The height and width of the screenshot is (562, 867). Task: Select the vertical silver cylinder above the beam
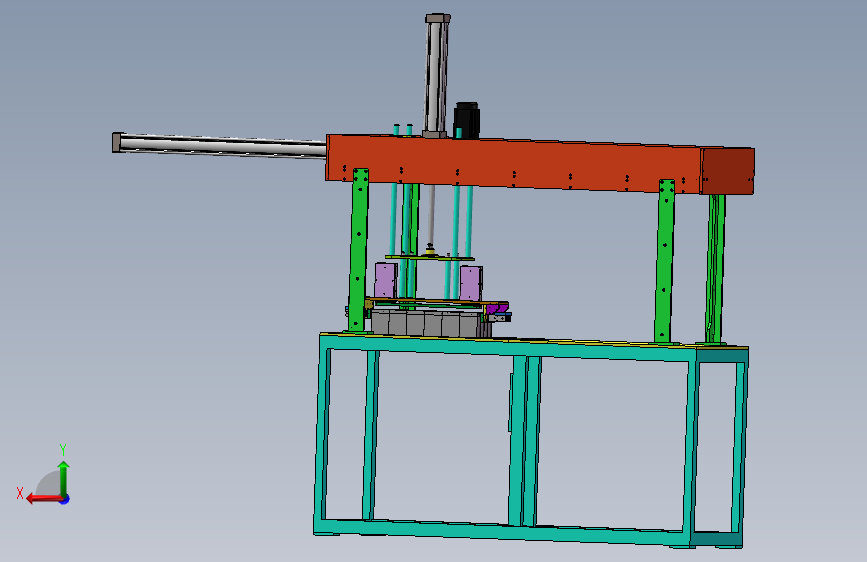(x=437, y=75)
